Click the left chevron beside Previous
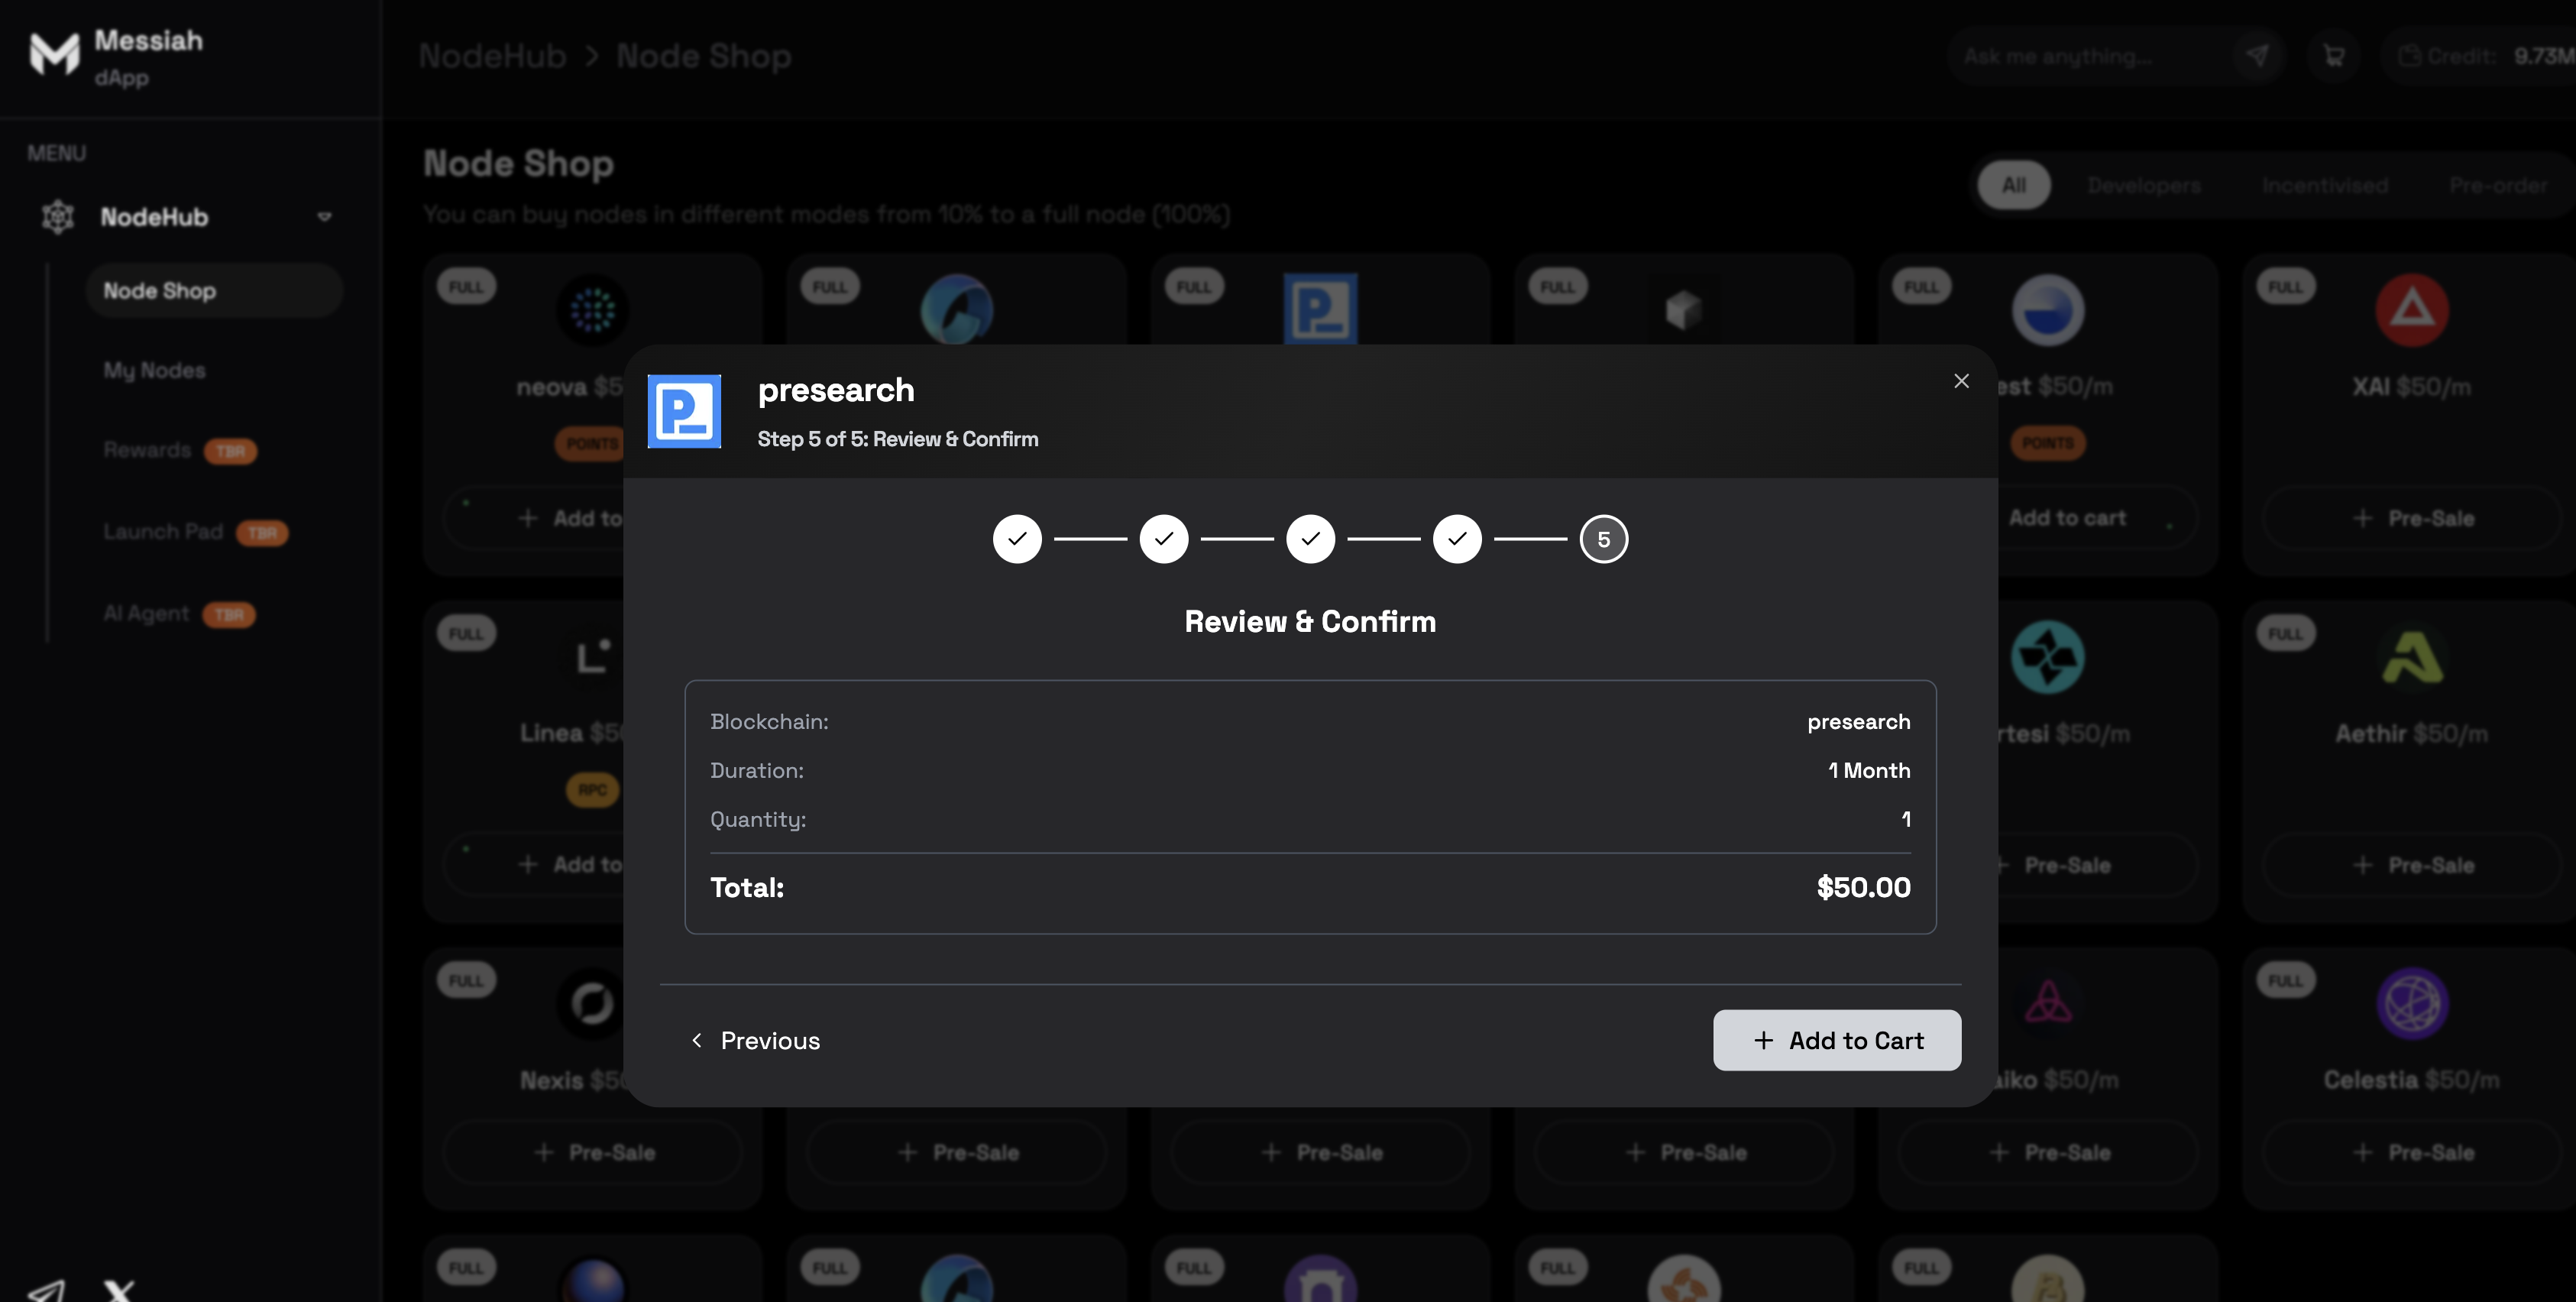Screen dimensions: 2576x1302 697,1040
